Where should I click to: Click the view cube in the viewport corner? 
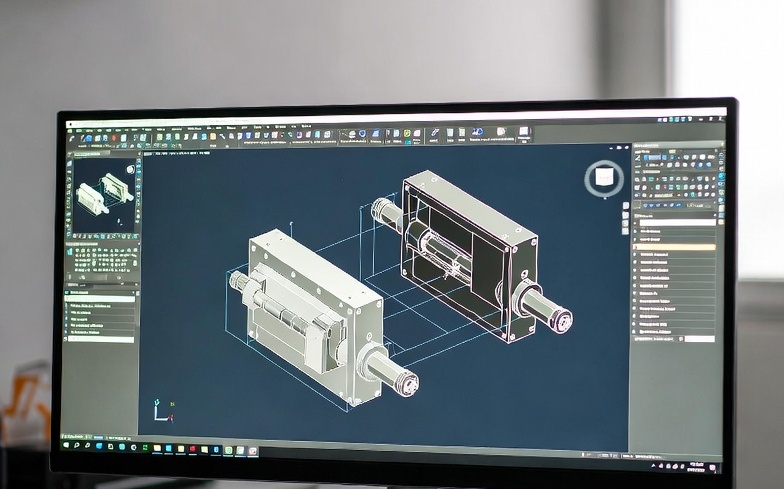click(x=603, y=179)
